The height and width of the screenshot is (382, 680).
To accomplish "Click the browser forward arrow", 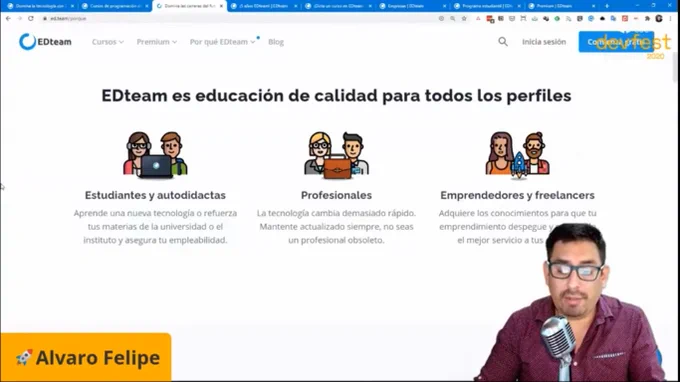I will click(x=20, y=19).
